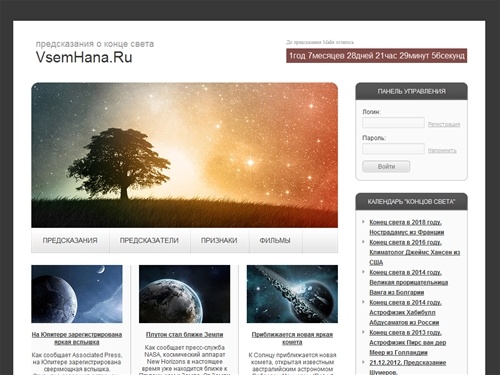Click the 'До предсказания Майя осталось' caption
Viewport: 500px width, 375px height.
tap(320, 42)
